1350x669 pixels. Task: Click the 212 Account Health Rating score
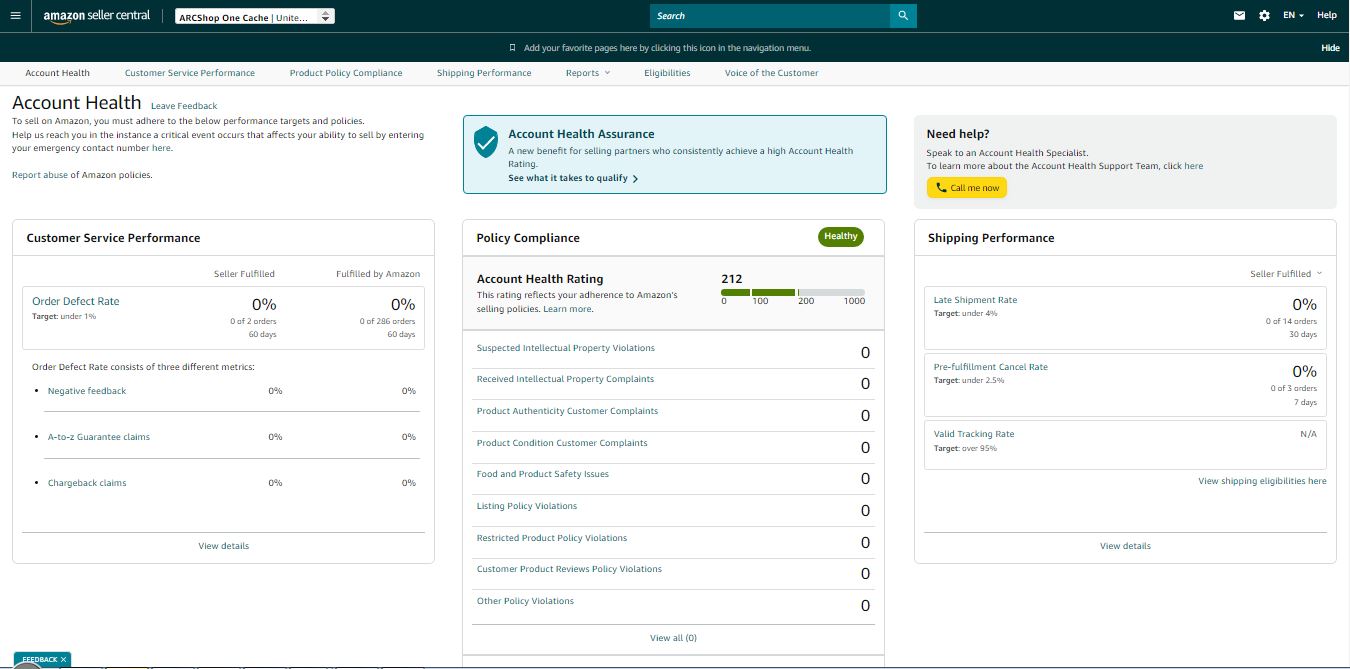[x=732, y=279]
